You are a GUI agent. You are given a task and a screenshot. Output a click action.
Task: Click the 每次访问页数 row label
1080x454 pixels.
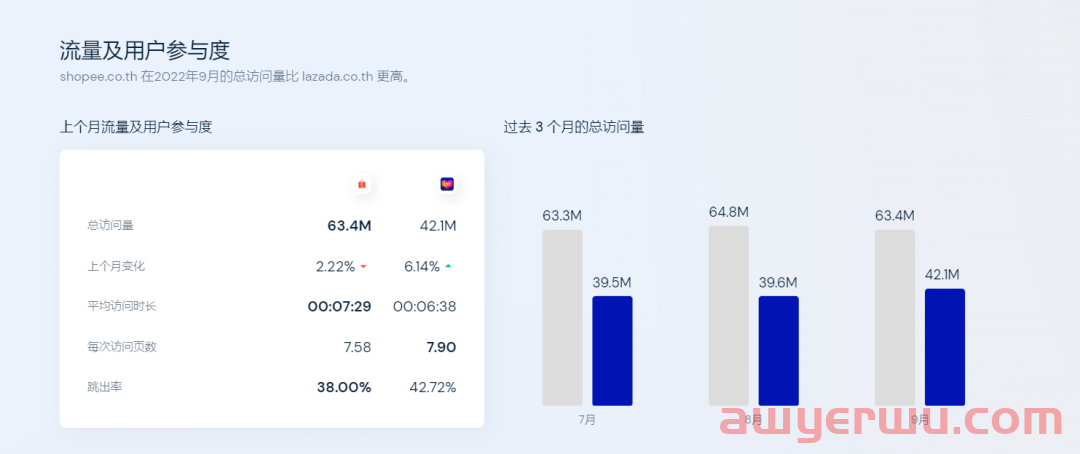click(122, 347)
